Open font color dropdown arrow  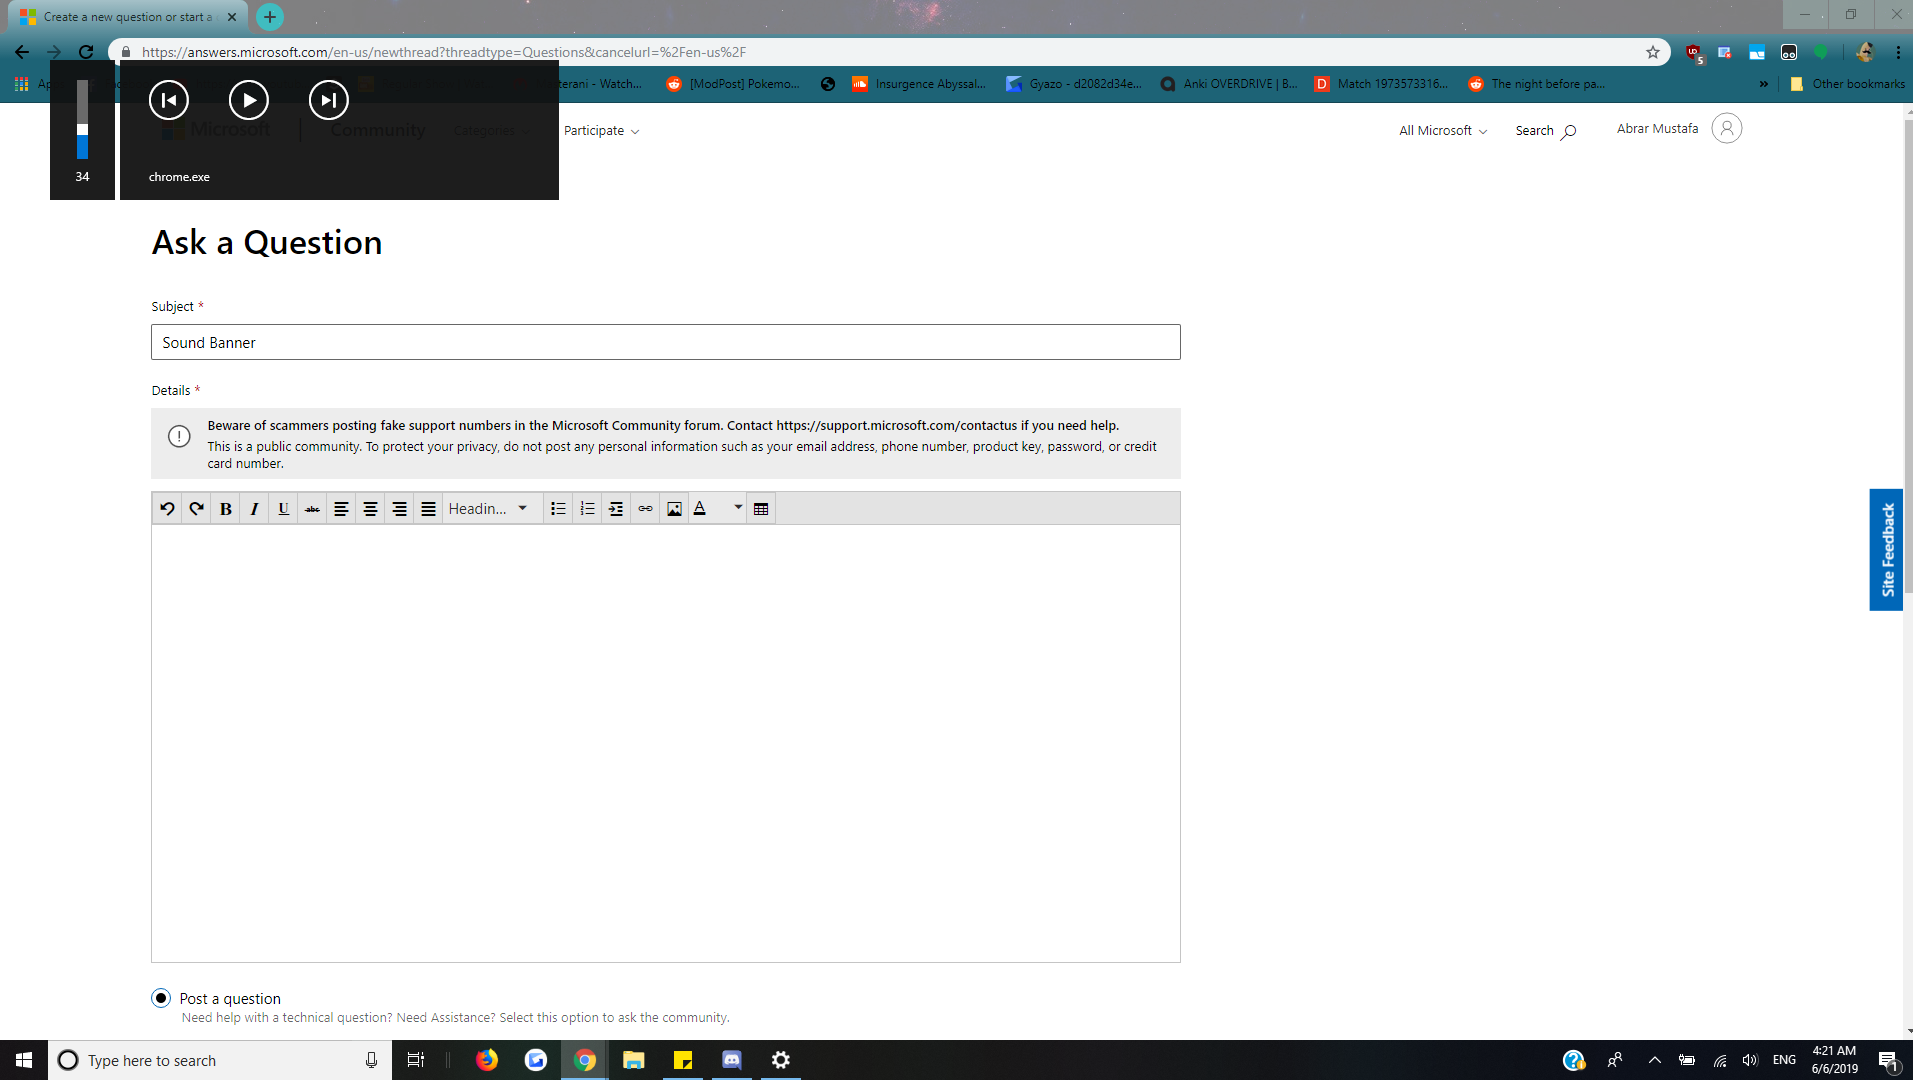tap(738, 508)
